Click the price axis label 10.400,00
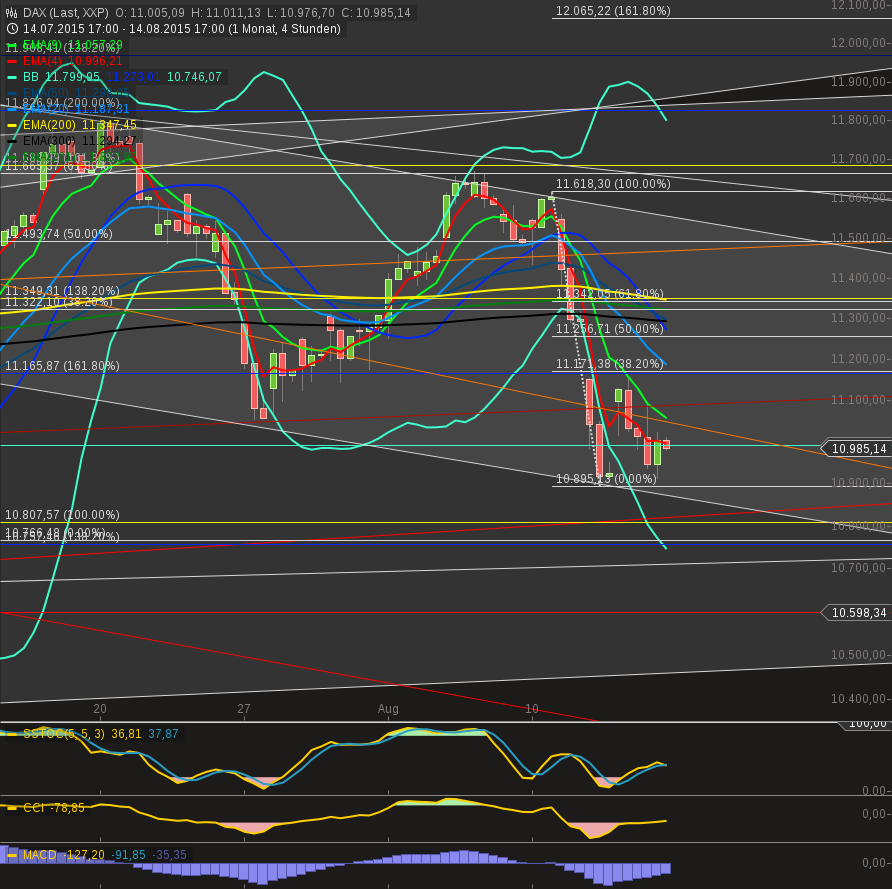Viewport: 892px width, 889px height. [x=860, y=698]
